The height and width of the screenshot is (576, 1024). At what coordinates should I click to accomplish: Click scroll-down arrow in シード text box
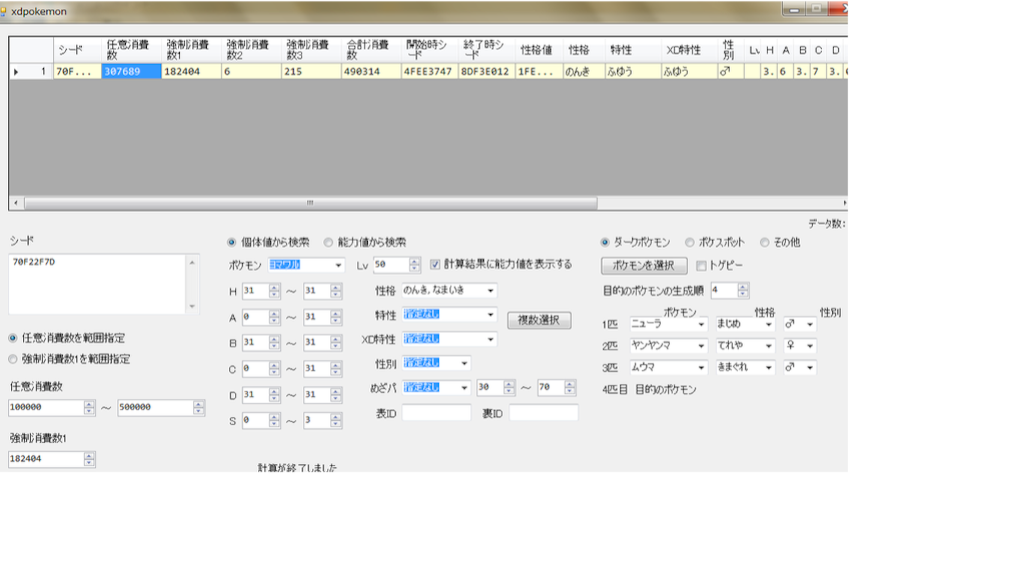tap(192, 306)
